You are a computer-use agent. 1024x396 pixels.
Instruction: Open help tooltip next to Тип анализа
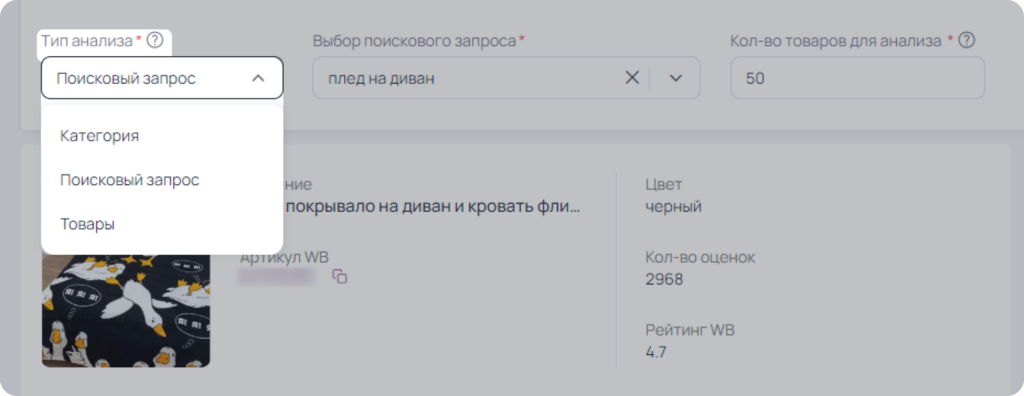(x=154, y=41)
